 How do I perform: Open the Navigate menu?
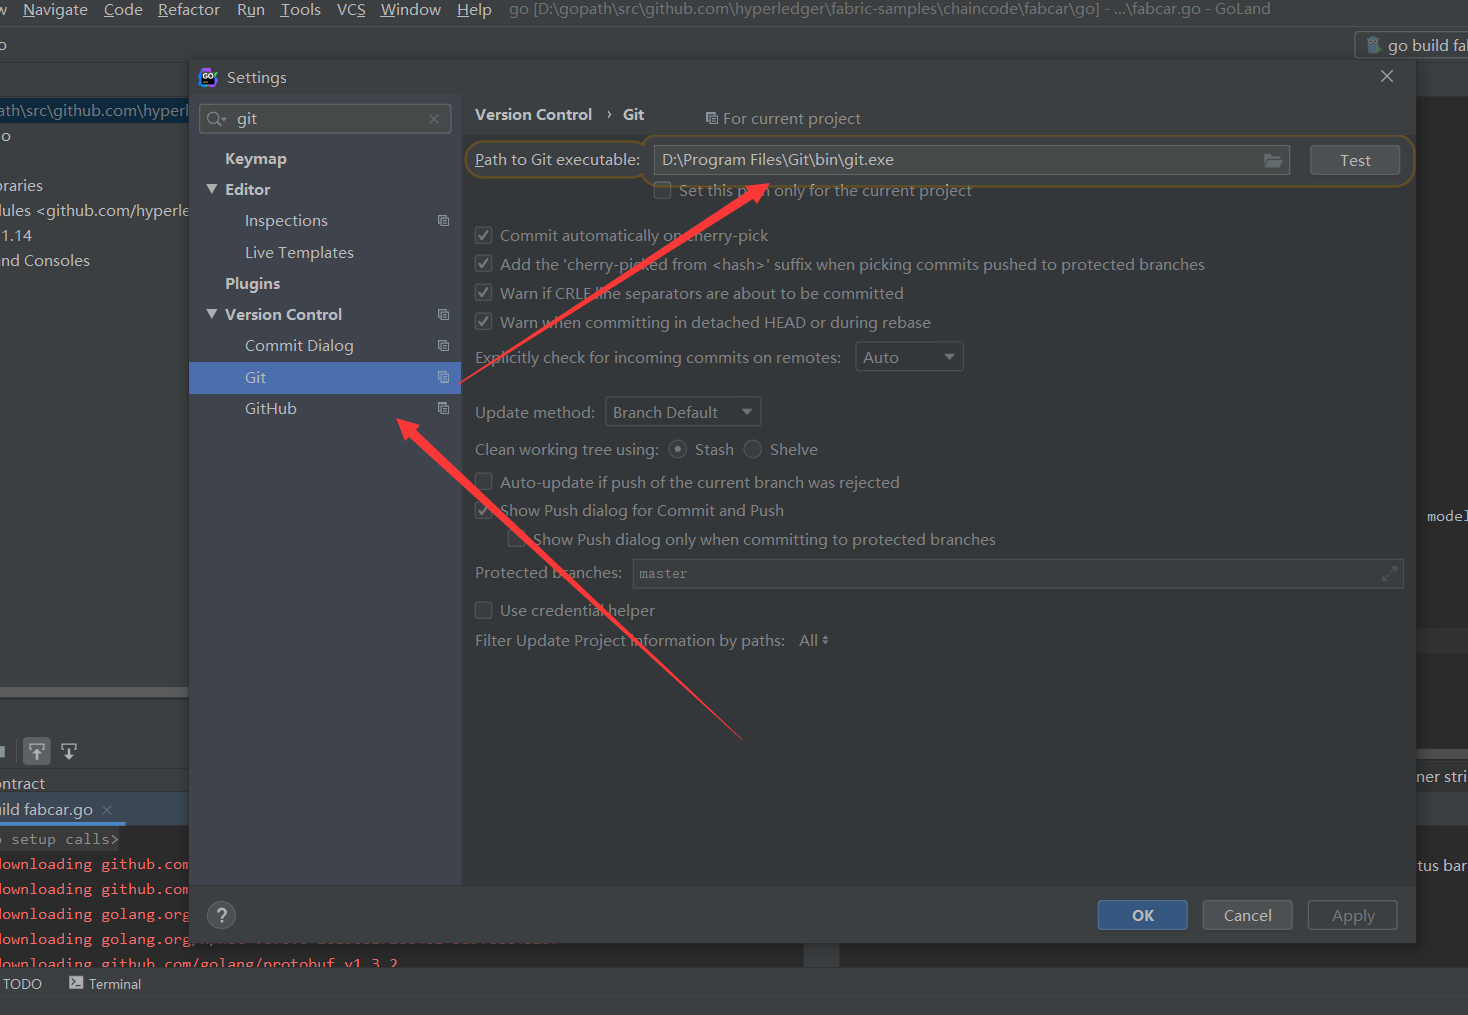[55, 10]
